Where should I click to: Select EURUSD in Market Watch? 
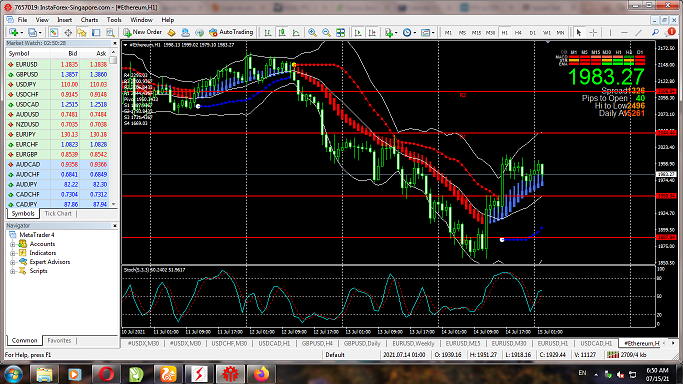[57, 64]
